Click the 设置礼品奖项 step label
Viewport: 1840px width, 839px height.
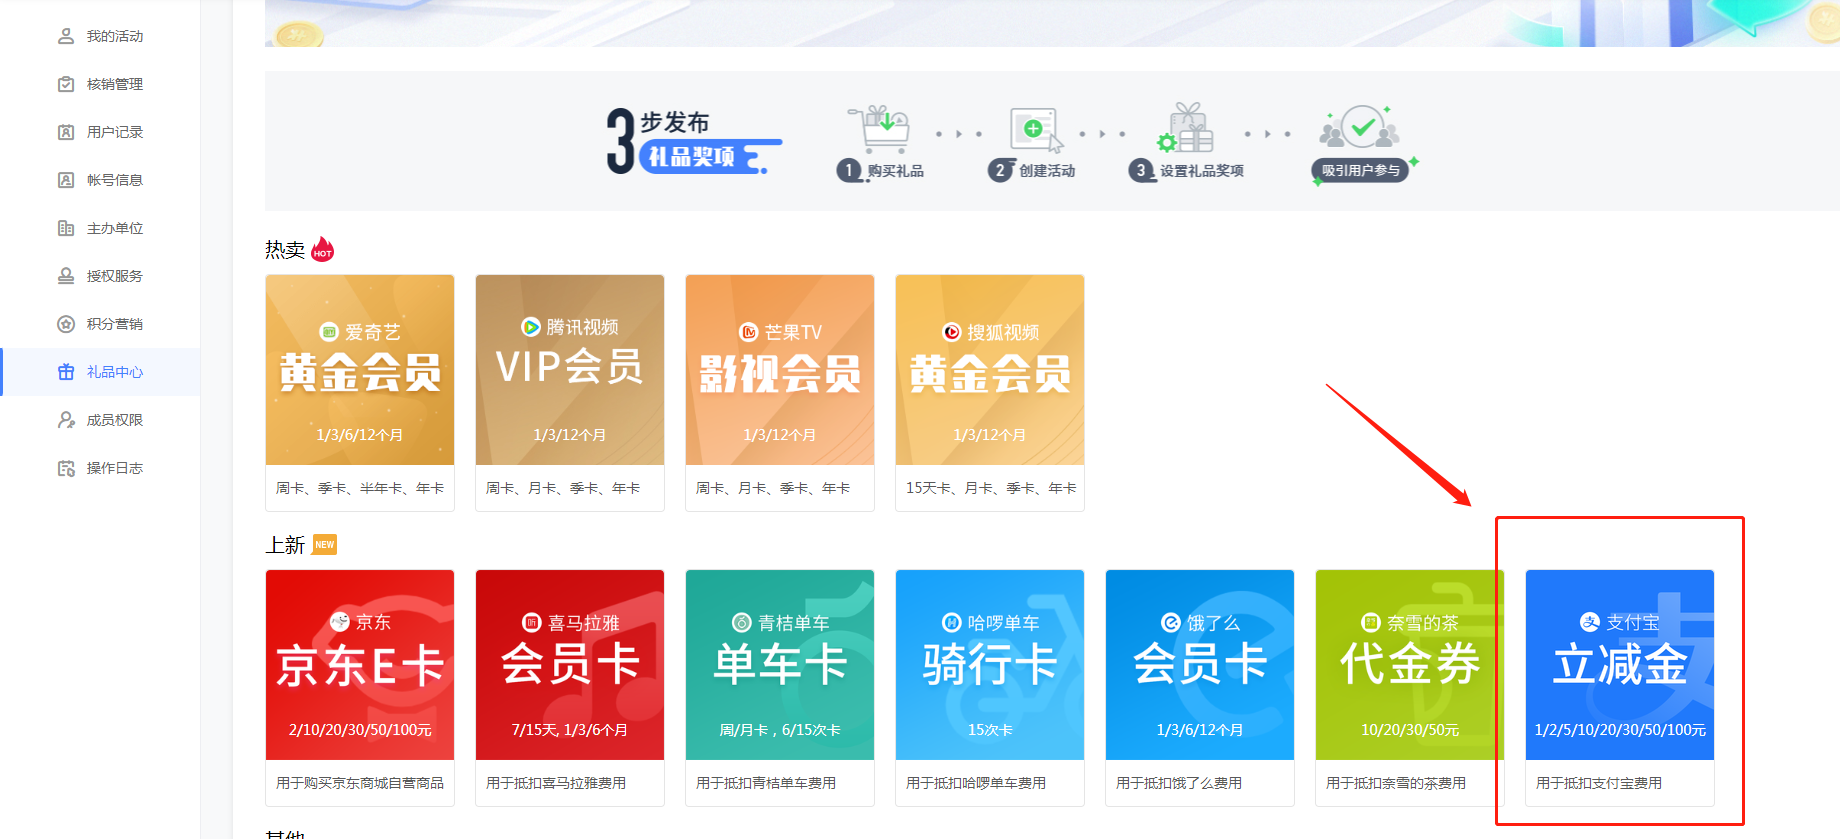click(x=1202, y=171)
